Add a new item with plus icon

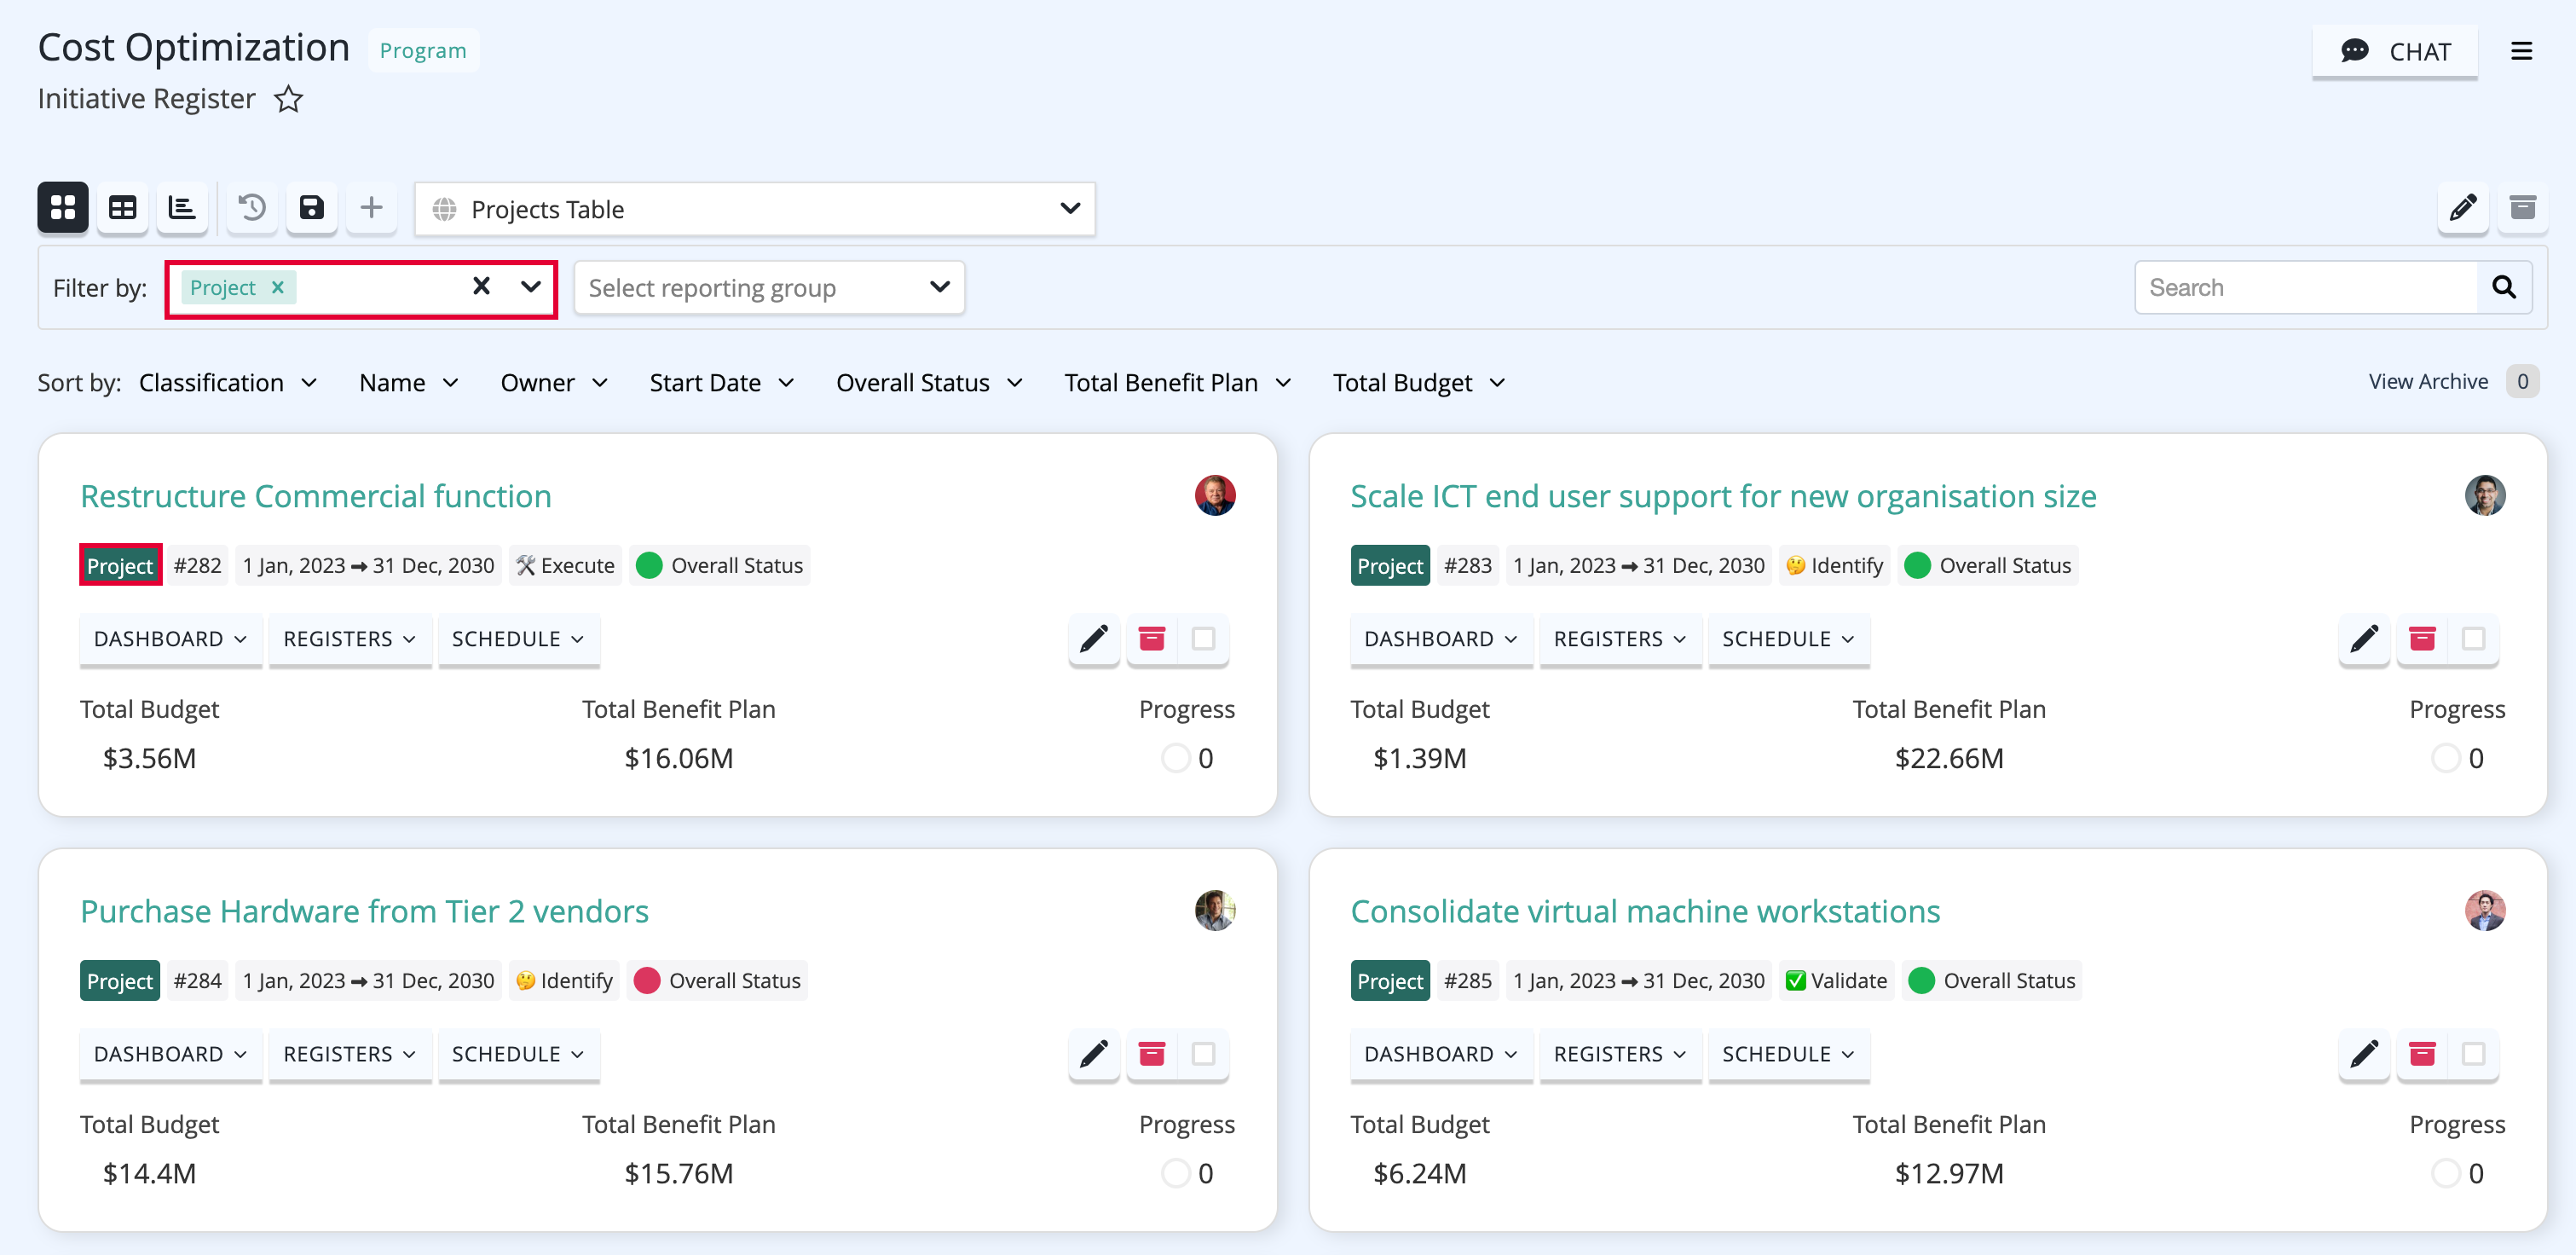pyautogui.click(x=371, y=207)
